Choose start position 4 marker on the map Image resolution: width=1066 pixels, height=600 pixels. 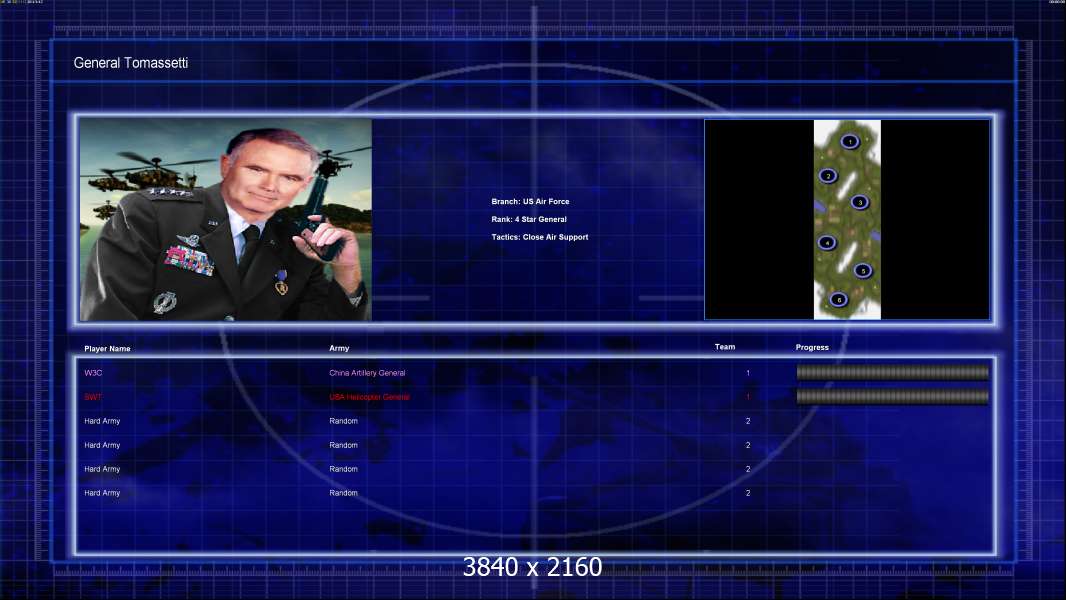827,242
